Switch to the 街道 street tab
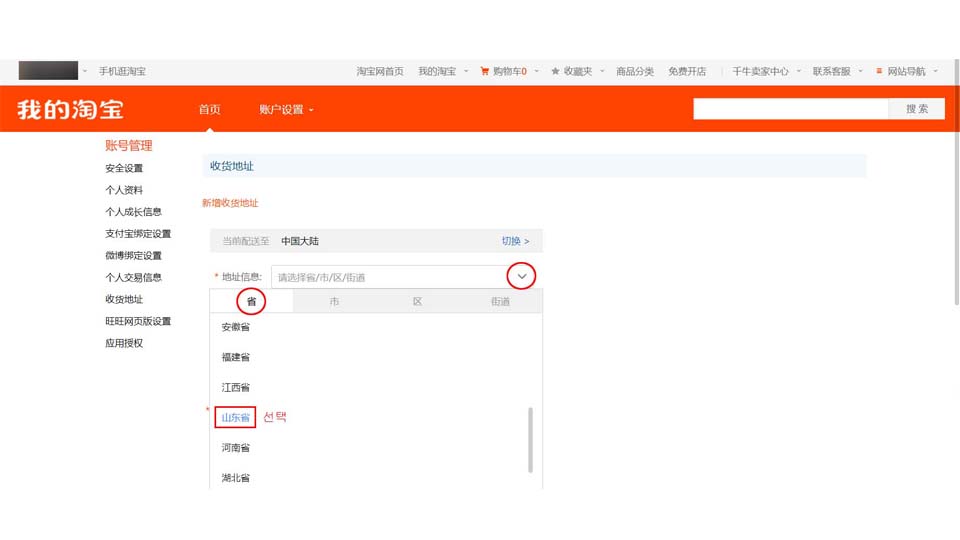Screen dimensions: 960x540 pyautogui.click(x=500, y=301)
